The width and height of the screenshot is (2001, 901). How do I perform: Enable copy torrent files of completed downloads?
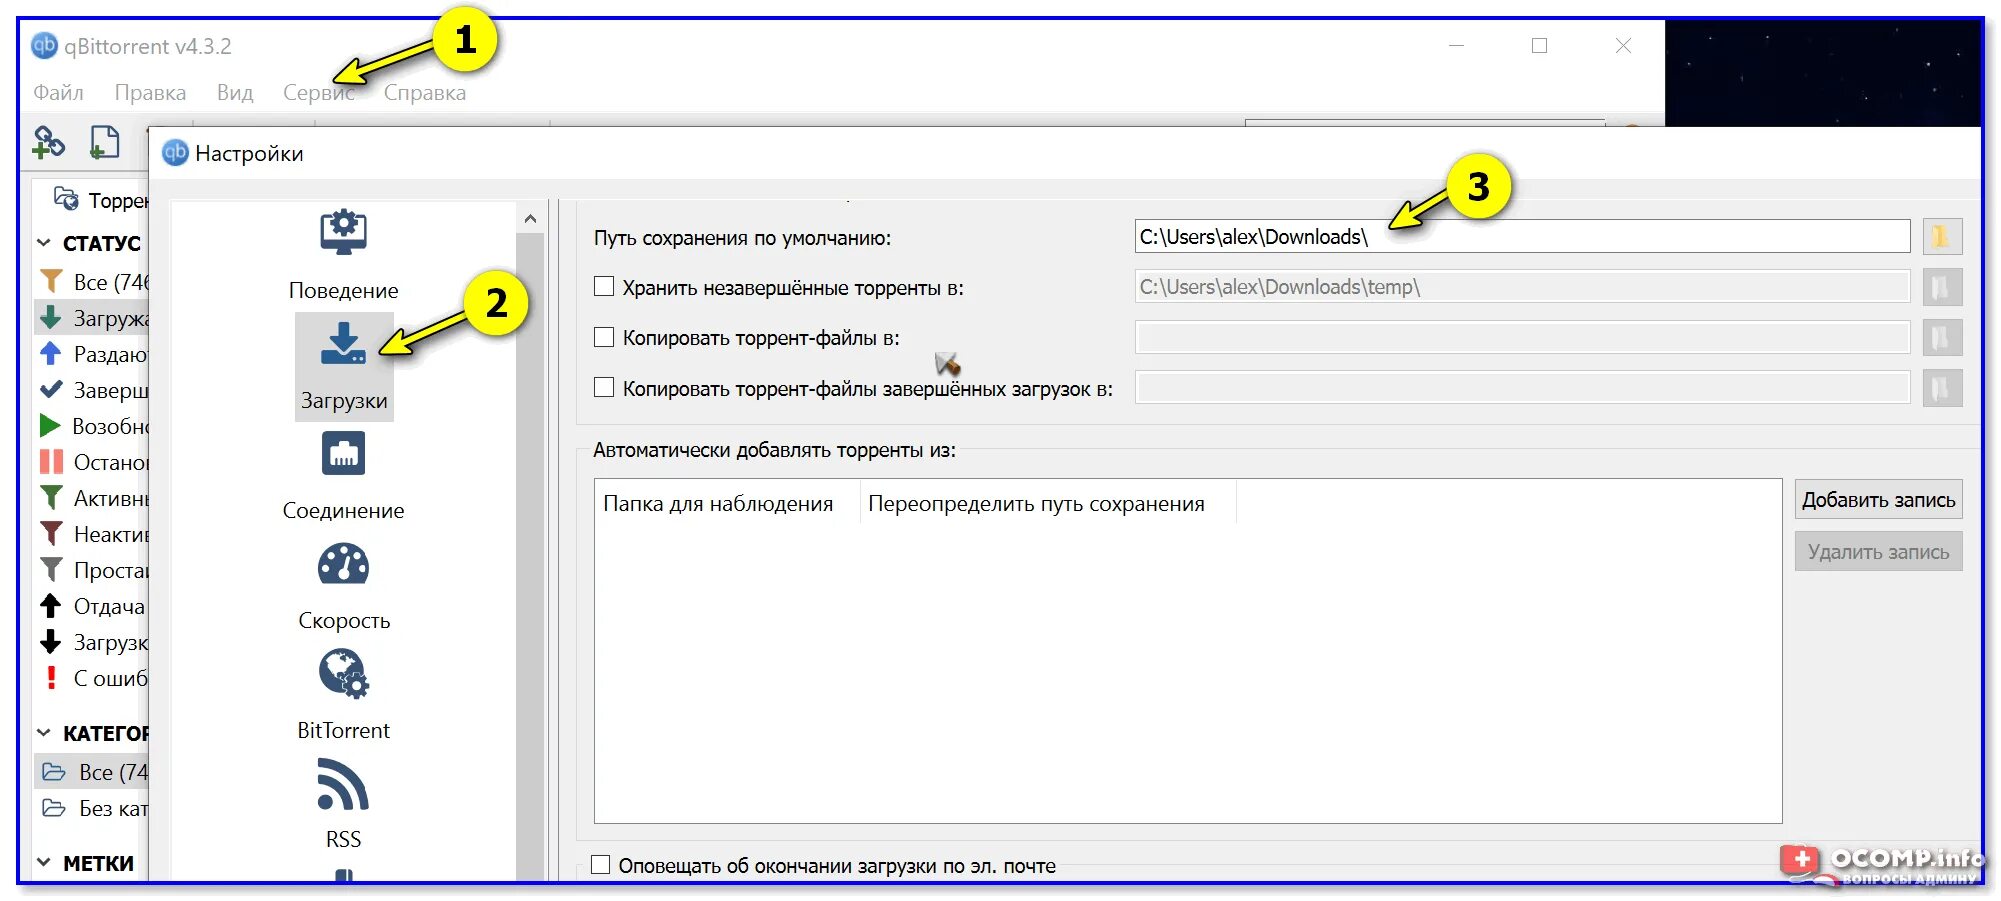(604, 387)
